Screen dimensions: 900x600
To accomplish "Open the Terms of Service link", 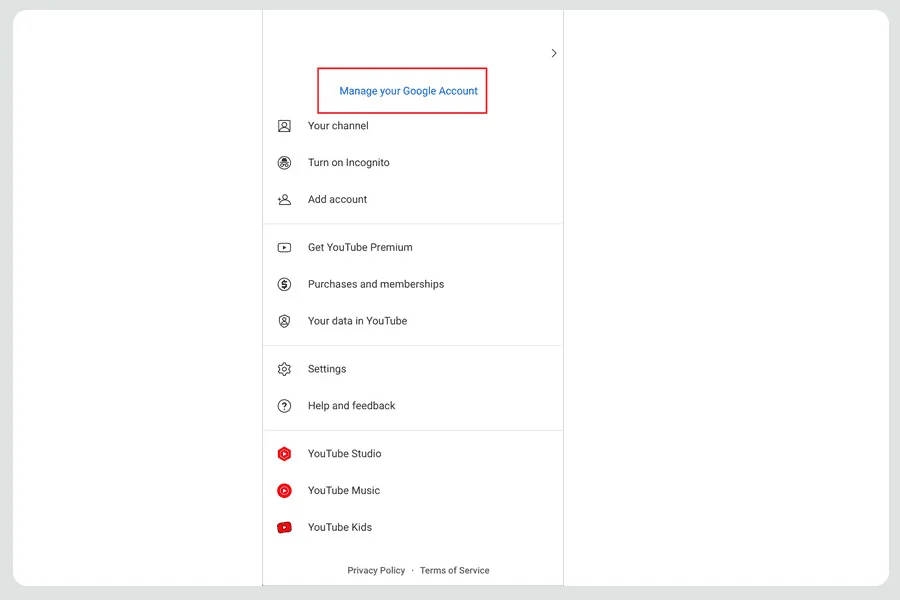I will pyautogui.click(x=455, y=570).
